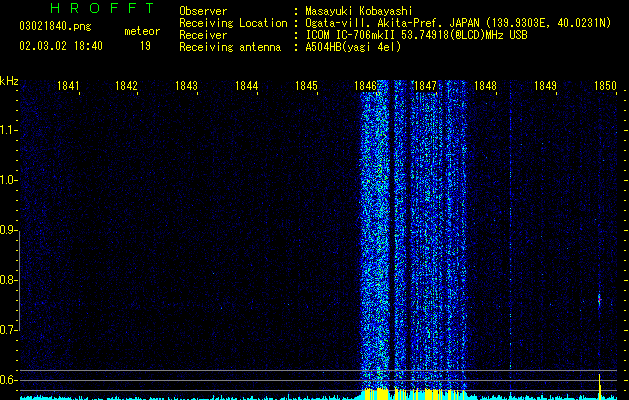The width and height of the screenshot is (629, 400).
Task: Click the 0.7 kHz frequency label
Action: click(x=8, y=330)
